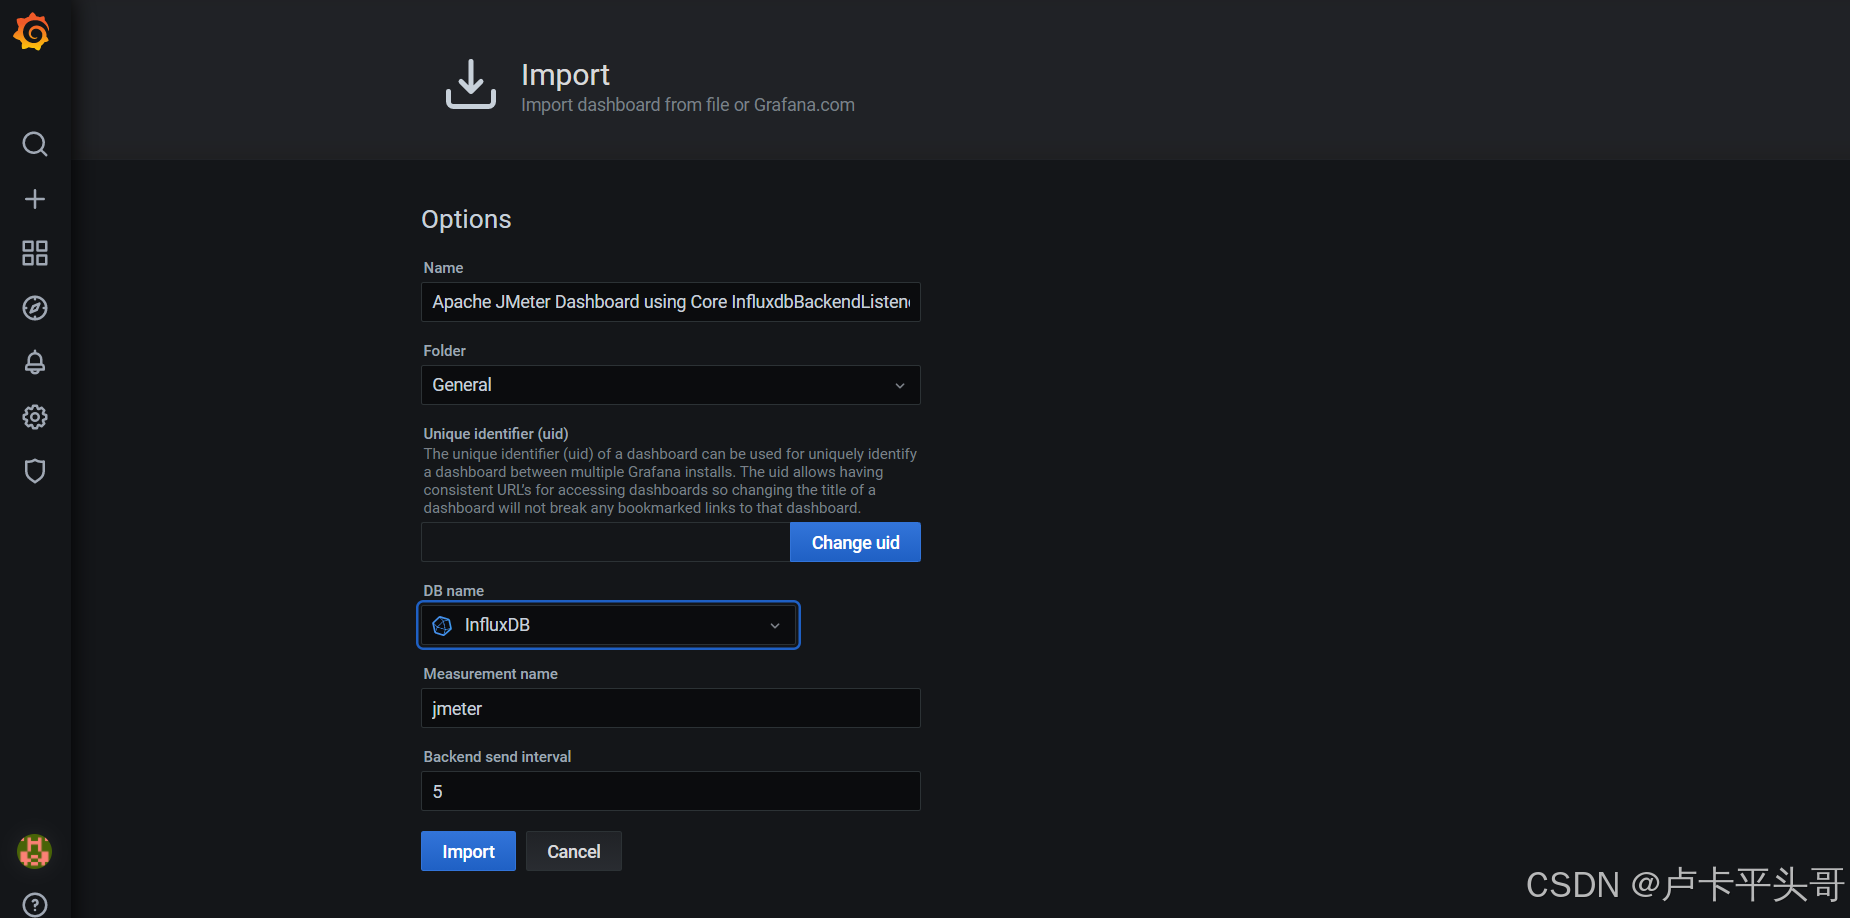Open the Create plus menu icon
The image size is (1850, 918).
tap(35, 199)
